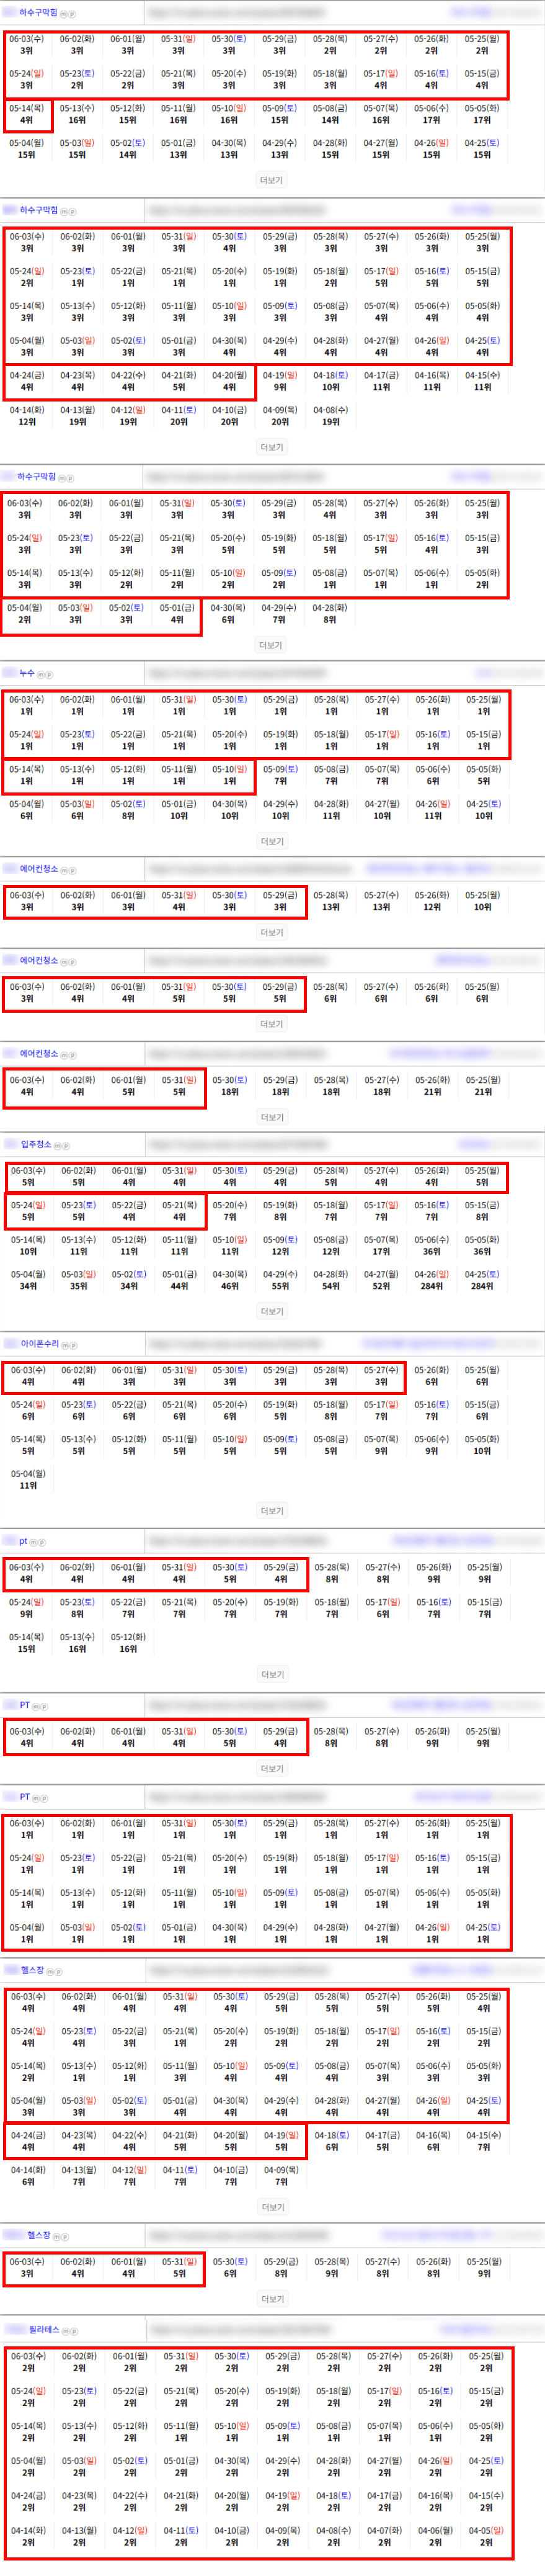Image resolution: width=545 pixels, height=2576 pixels.
Task: Select the 05-06(수) 9위 cell in 아이폰수리
Action: pyautogui.click(x=432, y=1446)
